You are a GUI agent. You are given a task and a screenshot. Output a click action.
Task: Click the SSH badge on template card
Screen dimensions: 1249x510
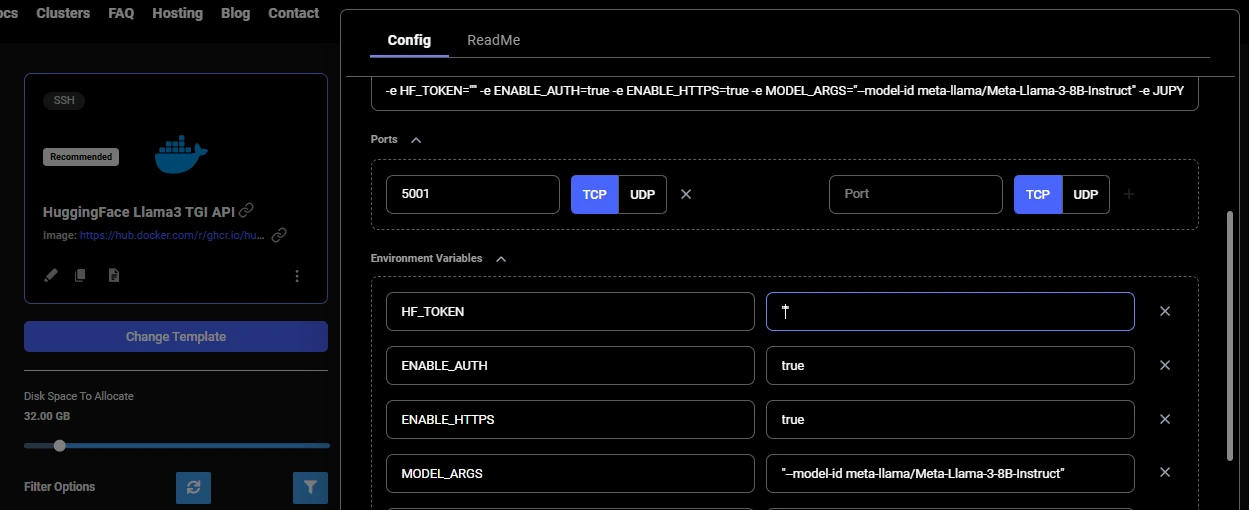pyautogui.click(x=65, y=101)
